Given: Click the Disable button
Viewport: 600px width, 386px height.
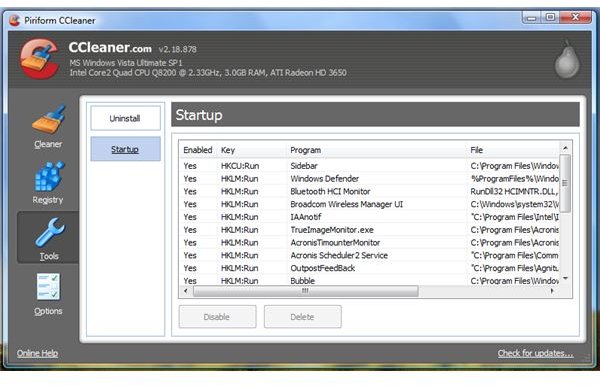Looking at the screenshot, I should coord(217,317).
